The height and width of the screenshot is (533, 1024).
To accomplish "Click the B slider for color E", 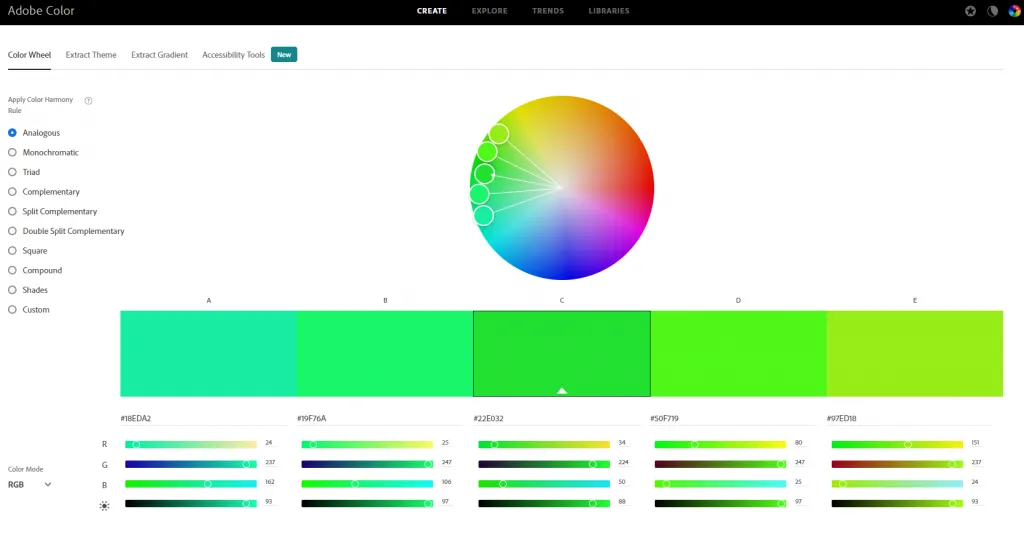I will click(x=897, y=484).
